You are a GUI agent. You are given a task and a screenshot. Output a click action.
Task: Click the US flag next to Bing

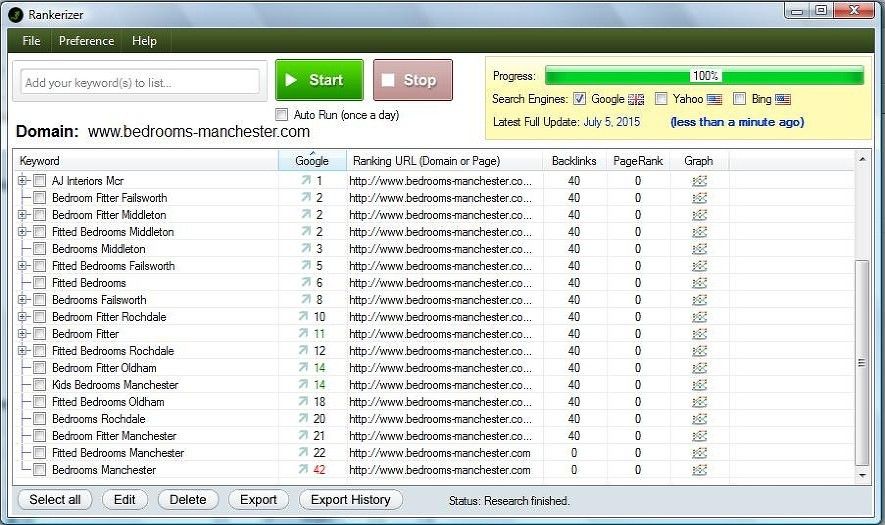(x=783, y=99)
